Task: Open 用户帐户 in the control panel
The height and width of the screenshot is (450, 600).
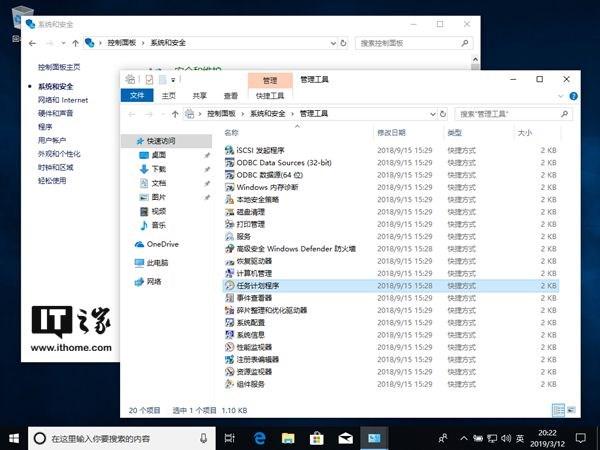Action: pos(52,140)
